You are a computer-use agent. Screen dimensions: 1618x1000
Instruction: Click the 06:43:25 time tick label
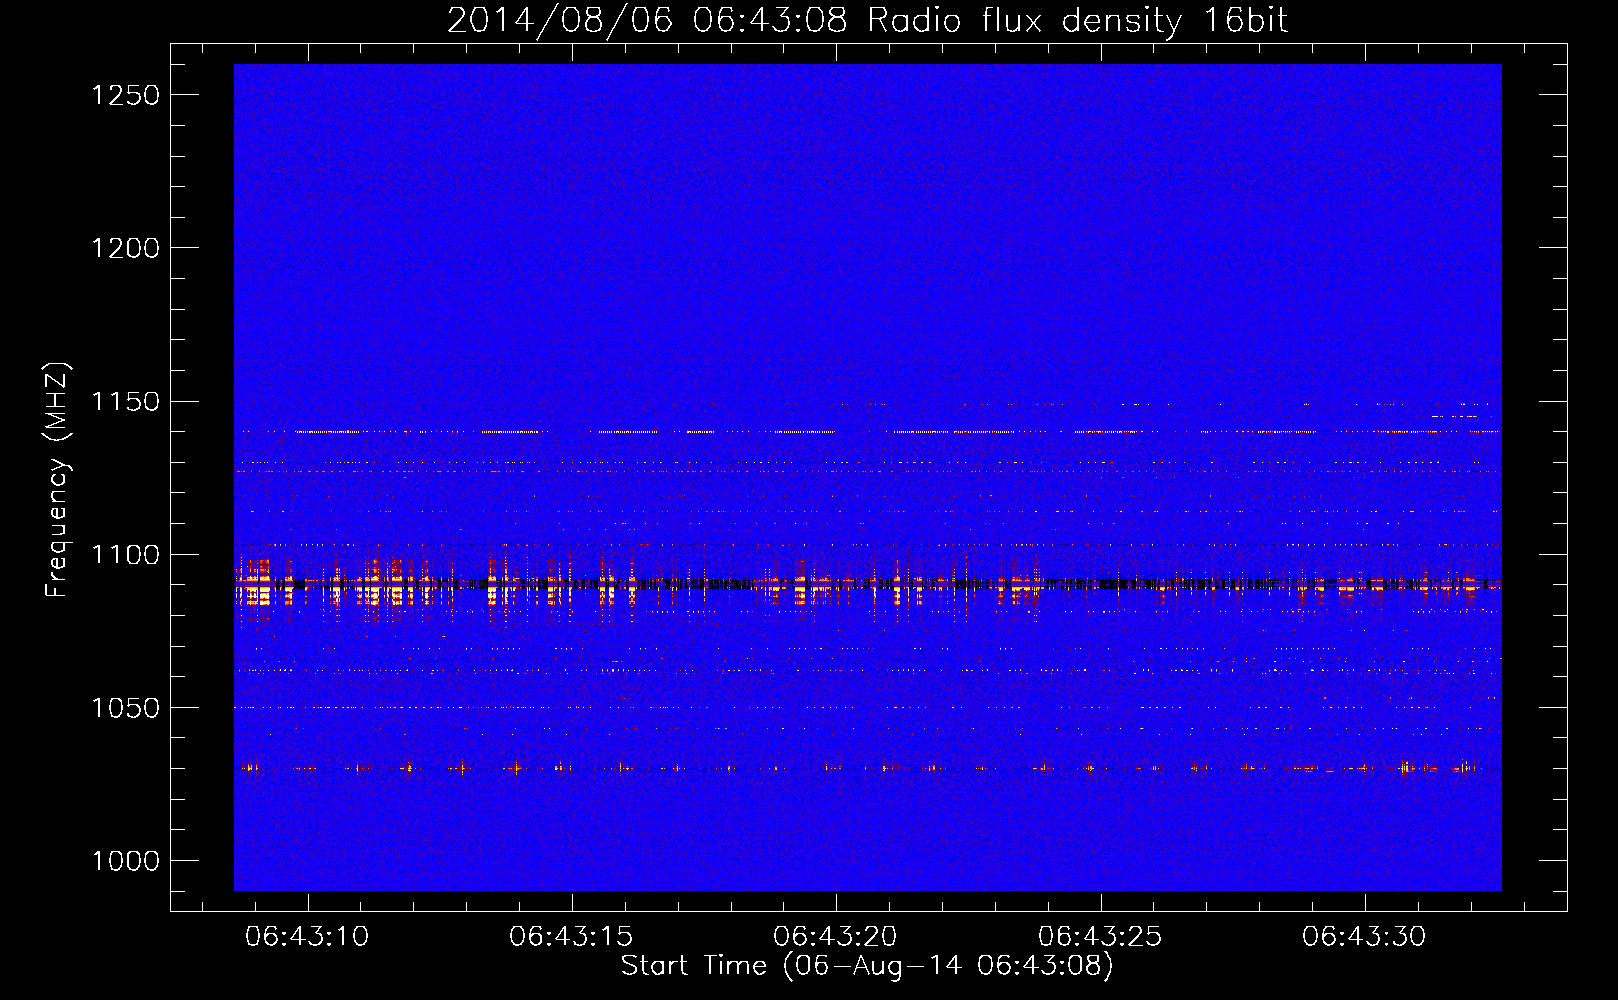1100,937
